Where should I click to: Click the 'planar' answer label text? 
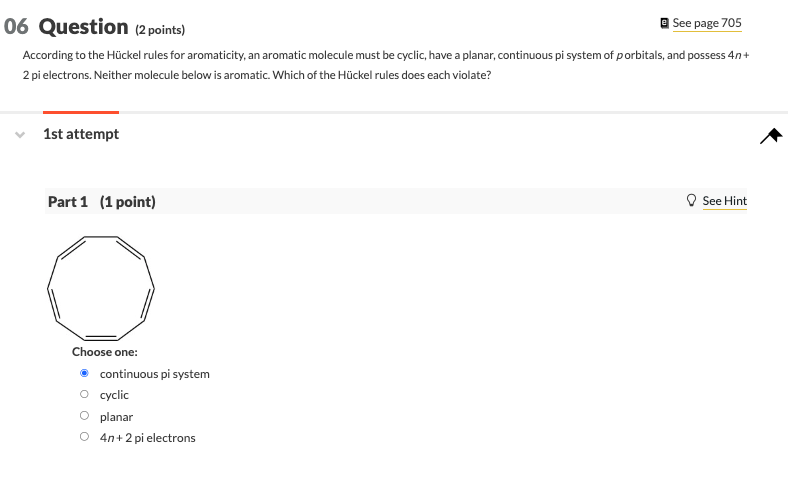pyautogui.click(x=117, y=417)
